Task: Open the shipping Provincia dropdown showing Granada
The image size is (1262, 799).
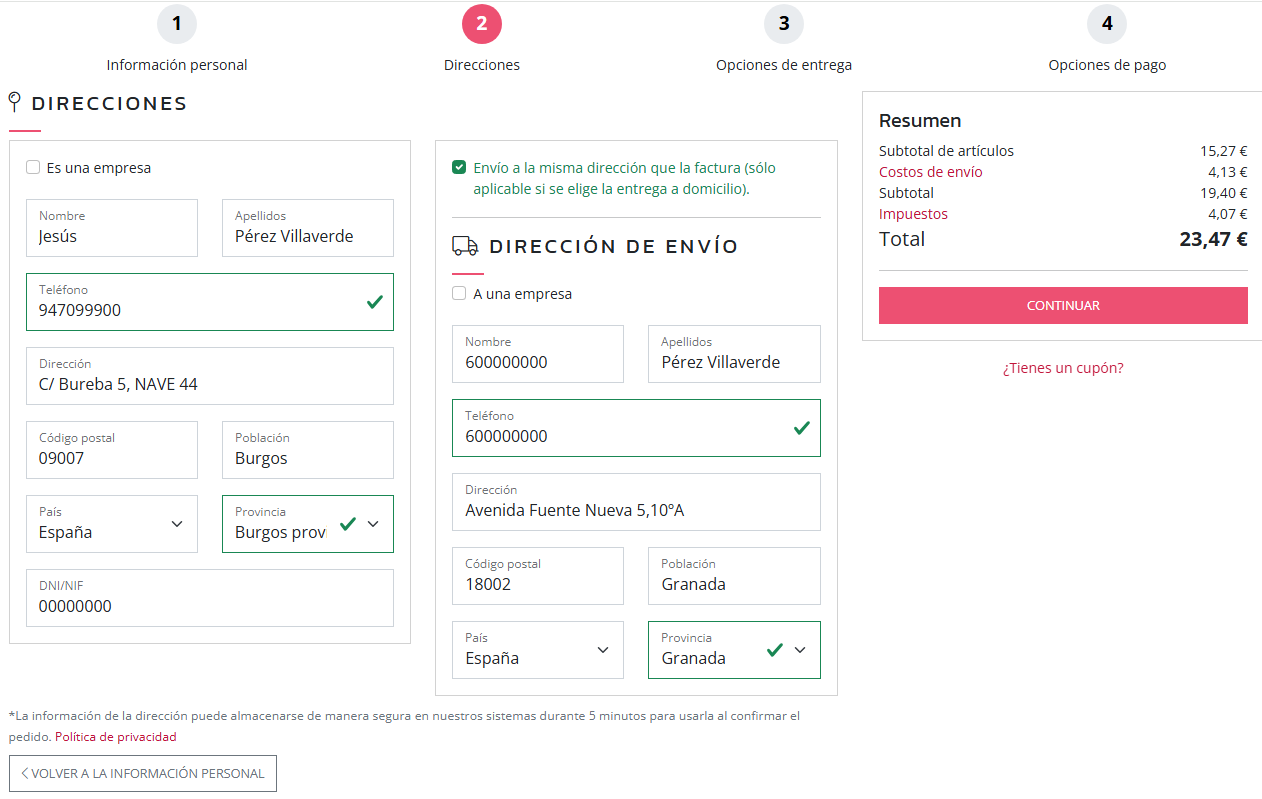Action: tap(799, 650)
